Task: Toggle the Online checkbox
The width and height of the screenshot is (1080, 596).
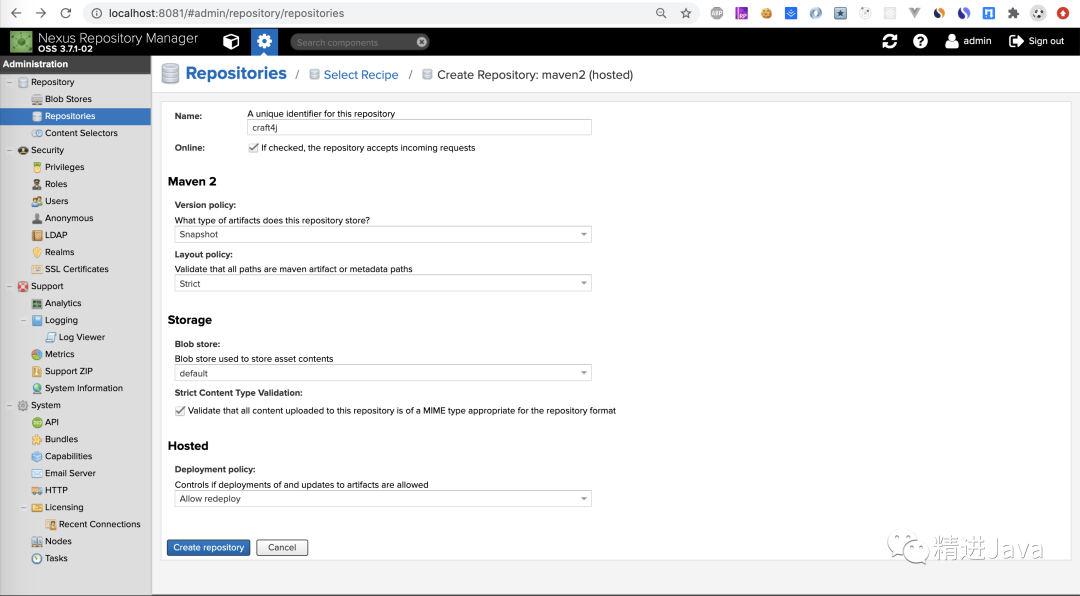Action: (253, 148)
